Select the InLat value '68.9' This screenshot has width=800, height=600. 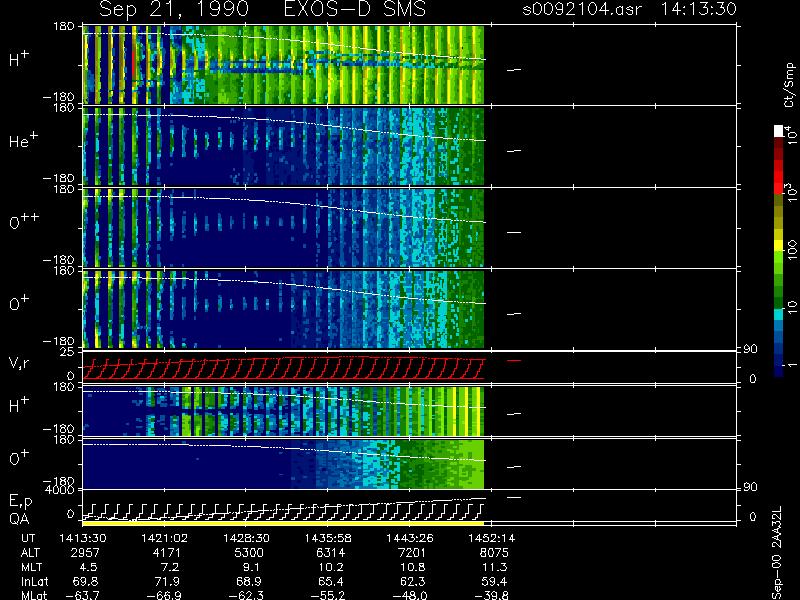coord(249,582)
